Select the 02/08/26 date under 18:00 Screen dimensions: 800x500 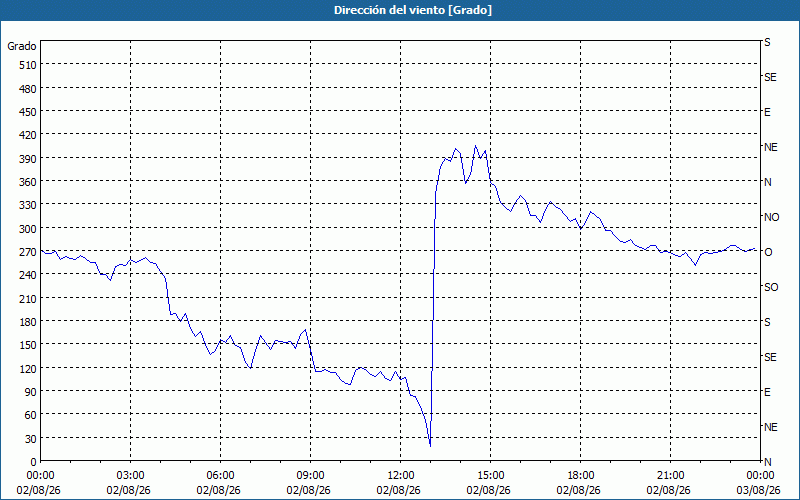[x=581, y=491]
